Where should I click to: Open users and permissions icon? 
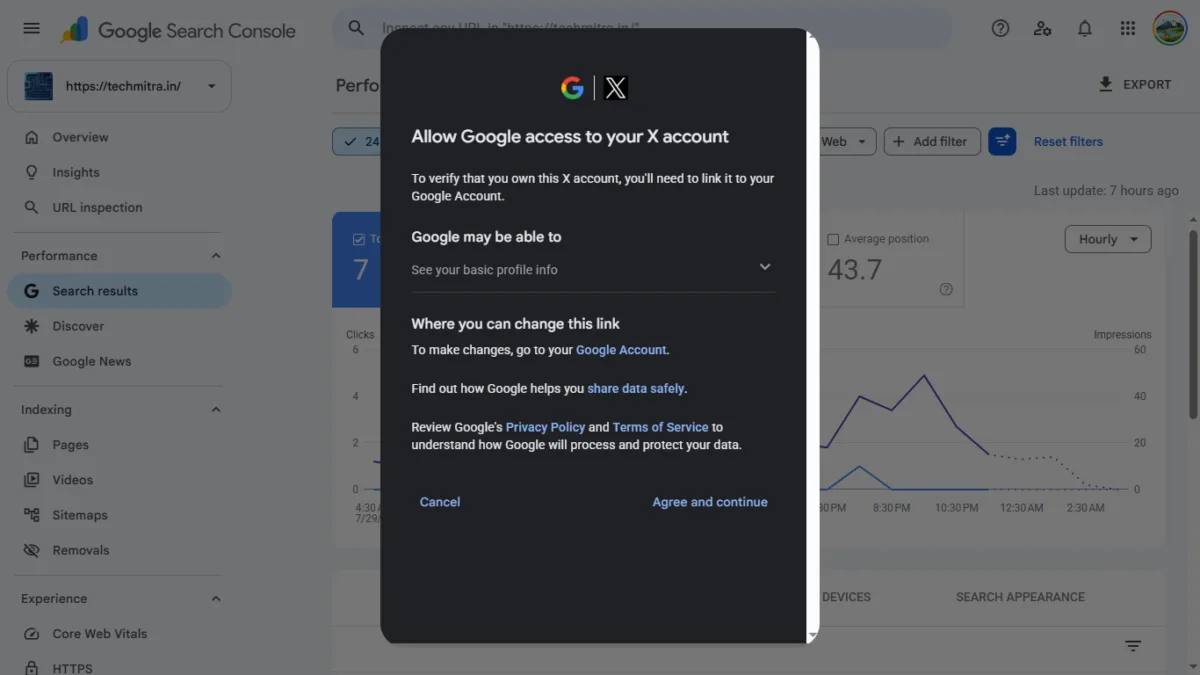click(1042, 28)
